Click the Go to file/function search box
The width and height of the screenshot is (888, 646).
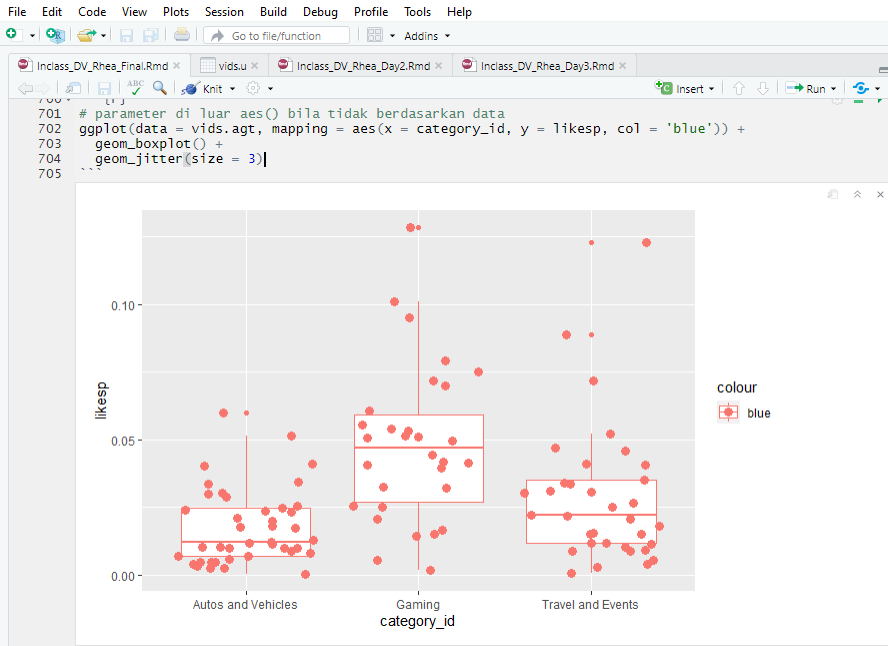coord(276,34)
